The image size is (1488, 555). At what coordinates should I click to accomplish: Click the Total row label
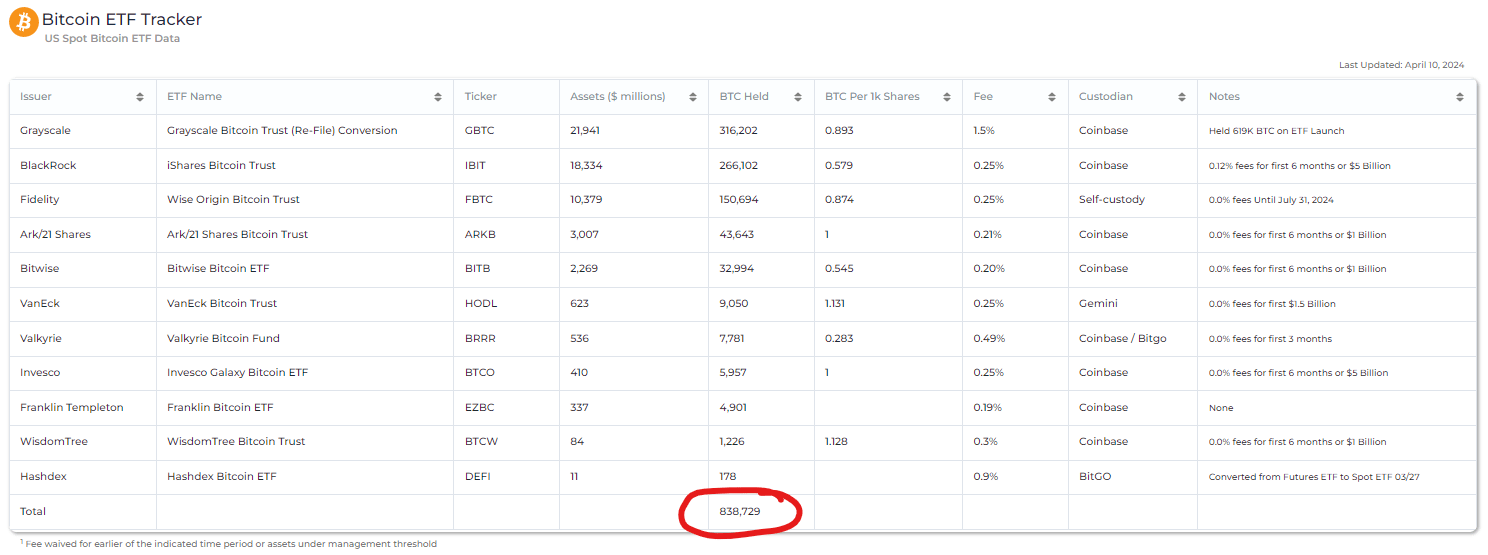33,511
